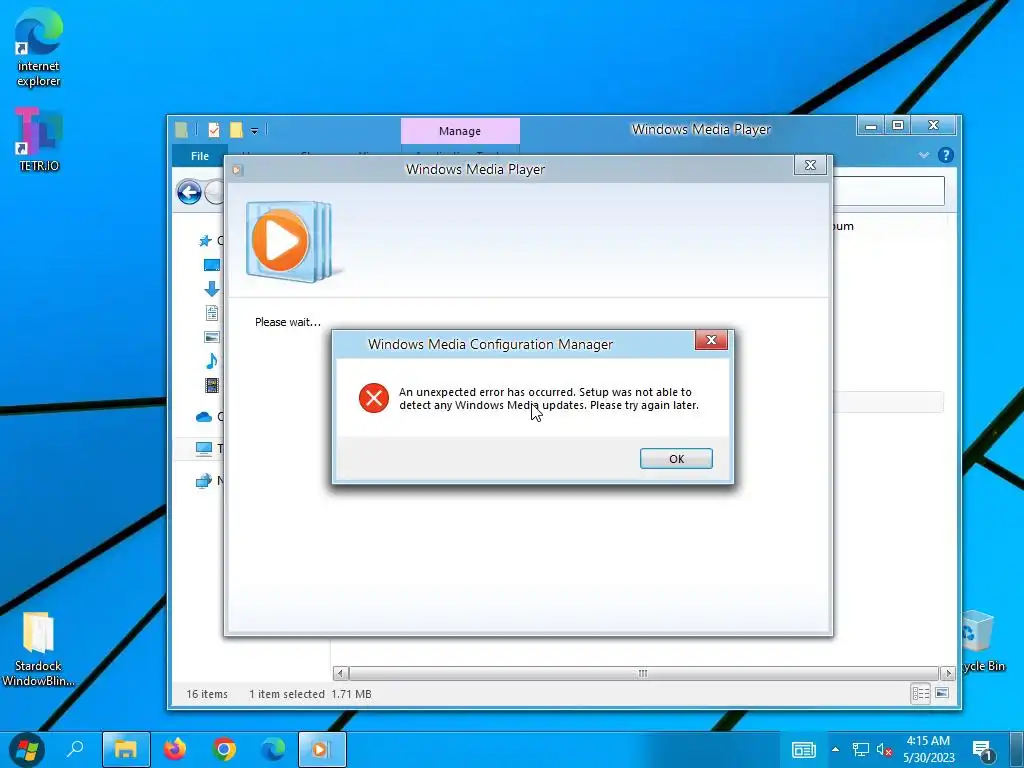1024x768 pixels.
Task: Maximize the Explorer window
Action: point(899,125)
